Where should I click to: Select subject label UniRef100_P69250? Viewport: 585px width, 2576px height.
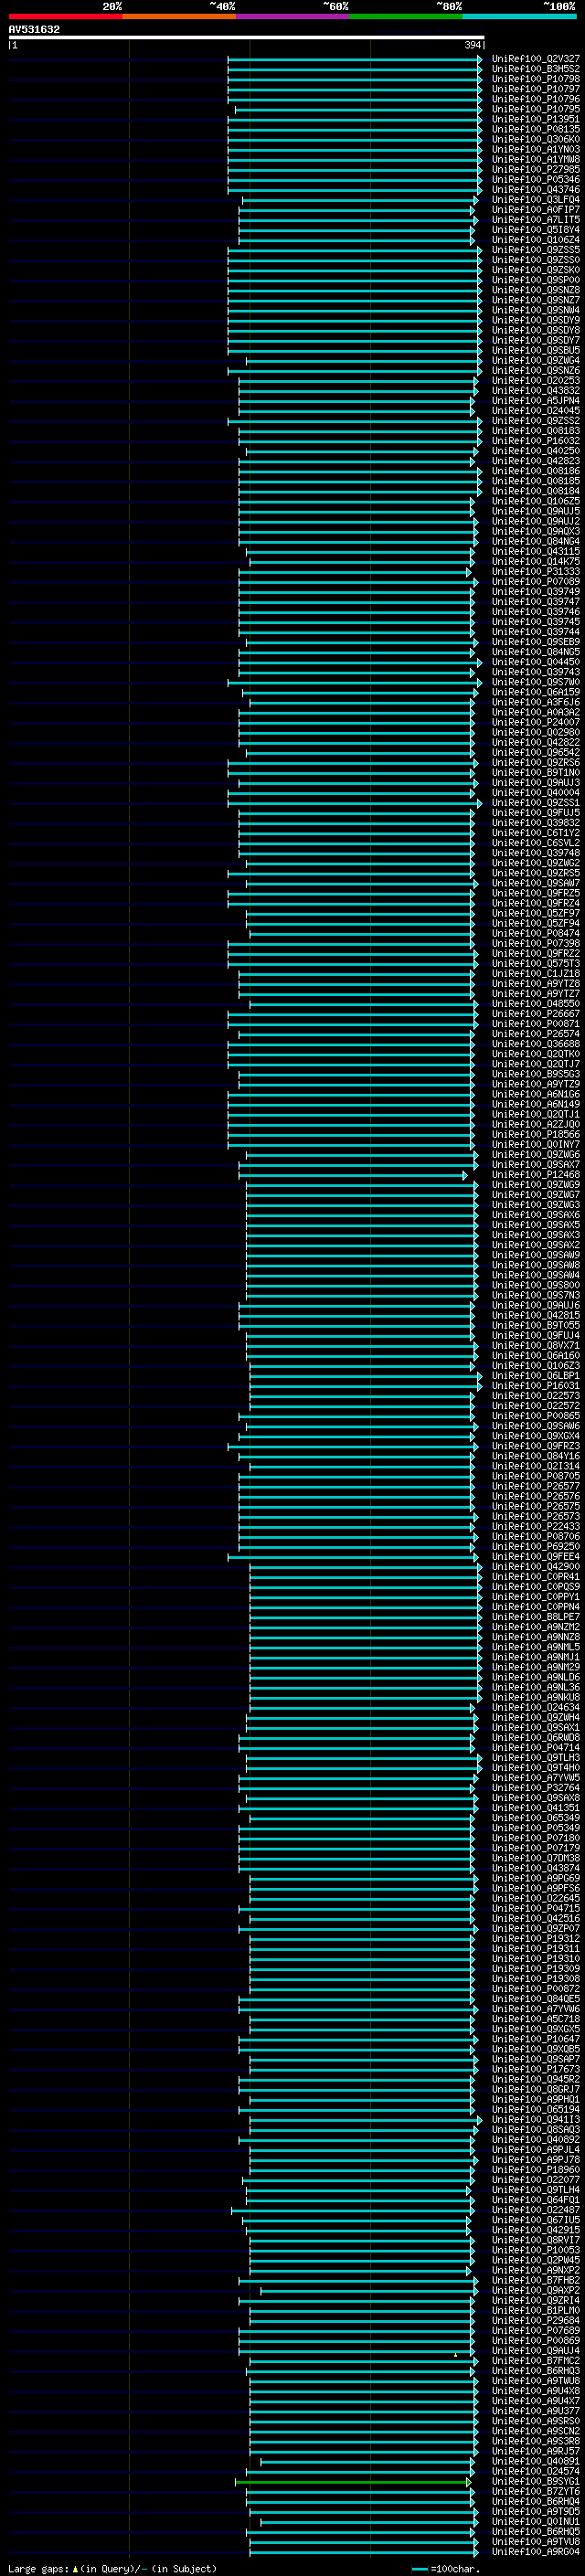coord(536,1547)
